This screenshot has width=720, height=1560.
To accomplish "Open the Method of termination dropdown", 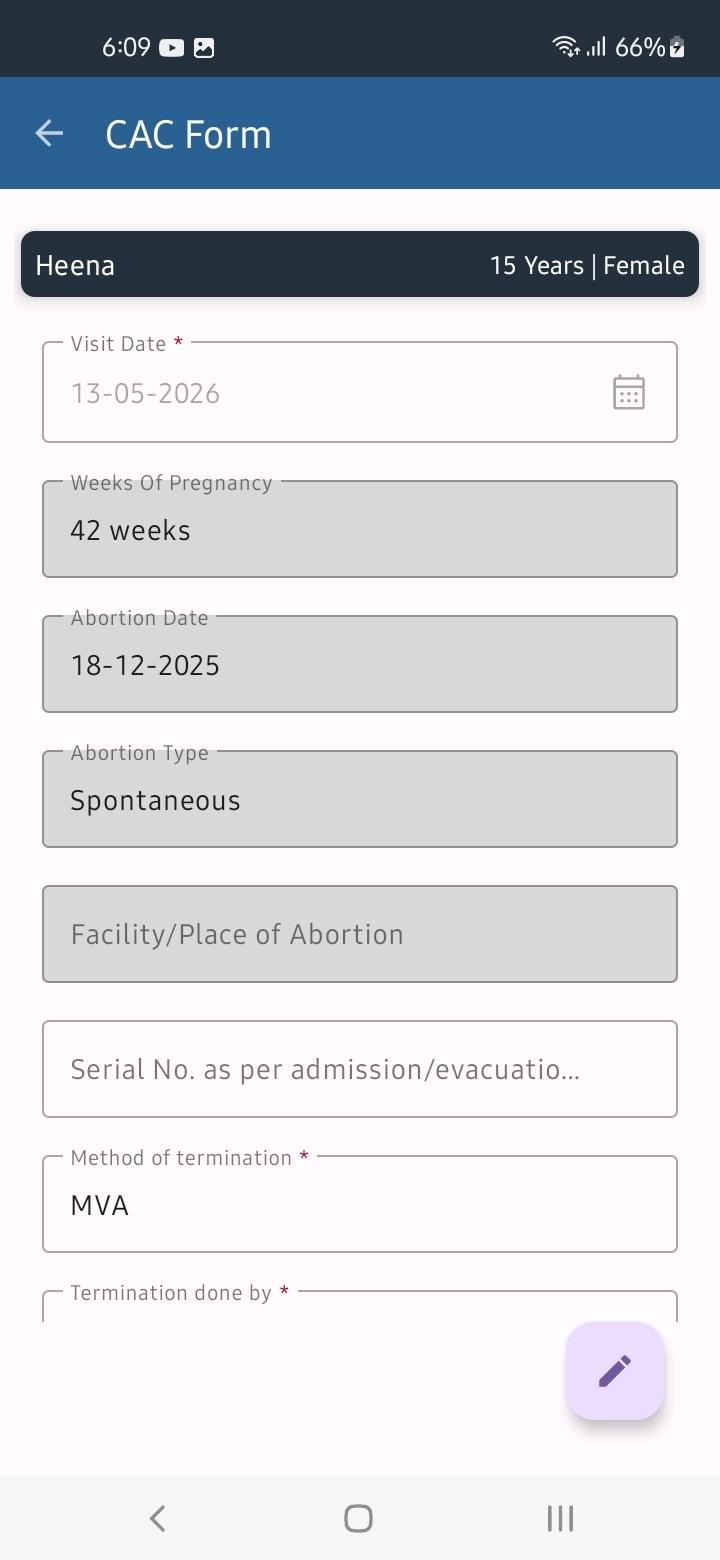I will 360,1204.
